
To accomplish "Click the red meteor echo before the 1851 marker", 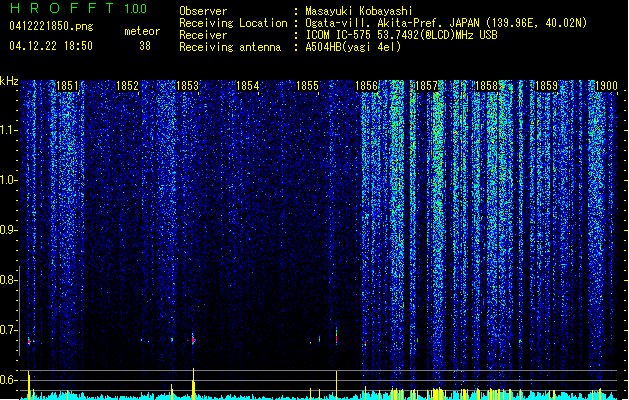I will click(29, 342).
